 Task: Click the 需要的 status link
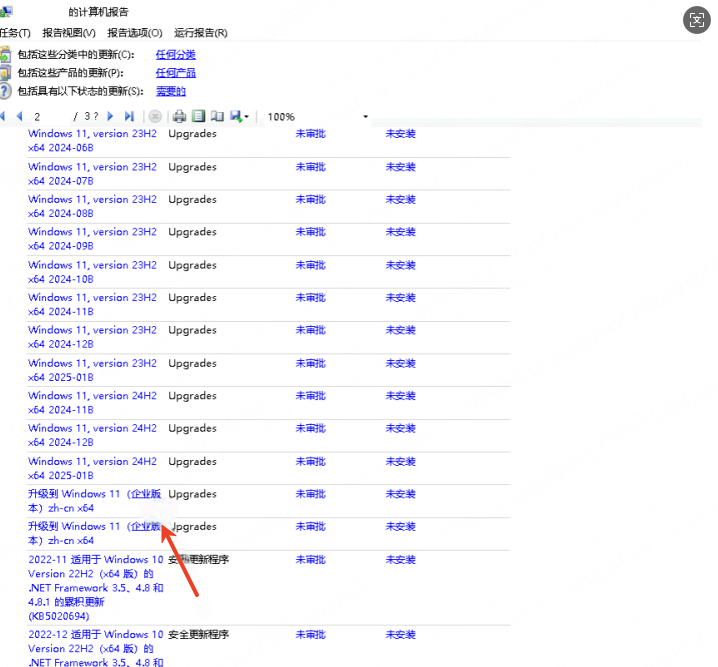(171, 91)
